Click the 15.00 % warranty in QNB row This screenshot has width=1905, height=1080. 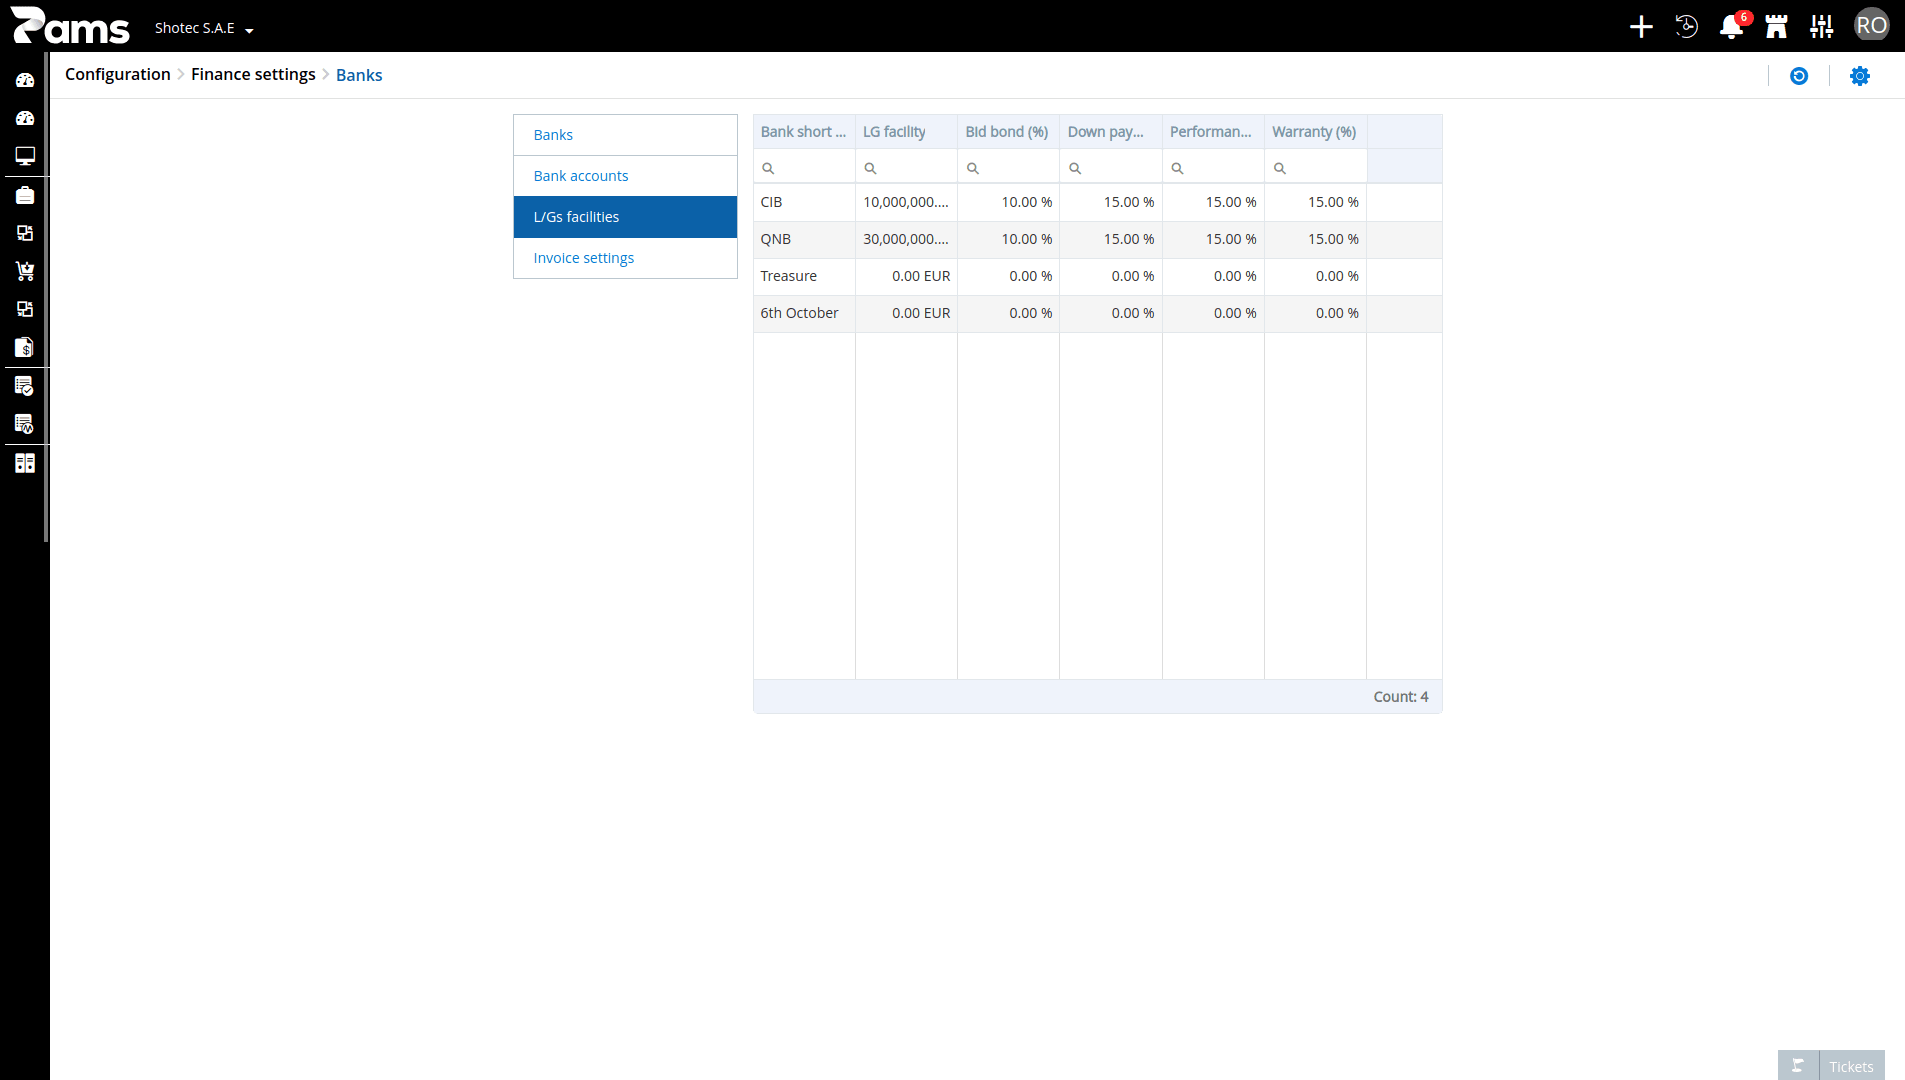point(1333,239)
